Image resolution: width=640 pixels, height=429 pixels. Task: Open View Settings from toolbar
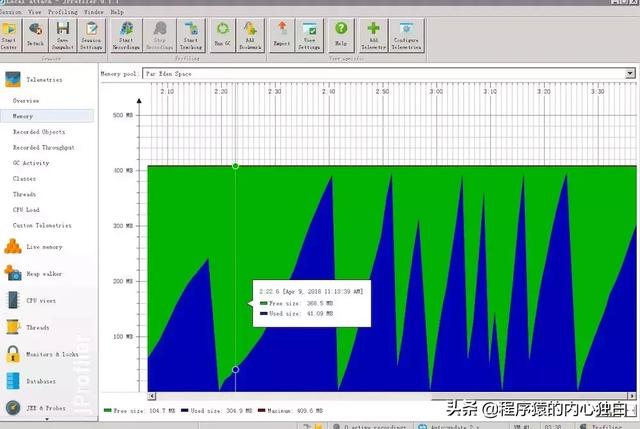(309, 35)
